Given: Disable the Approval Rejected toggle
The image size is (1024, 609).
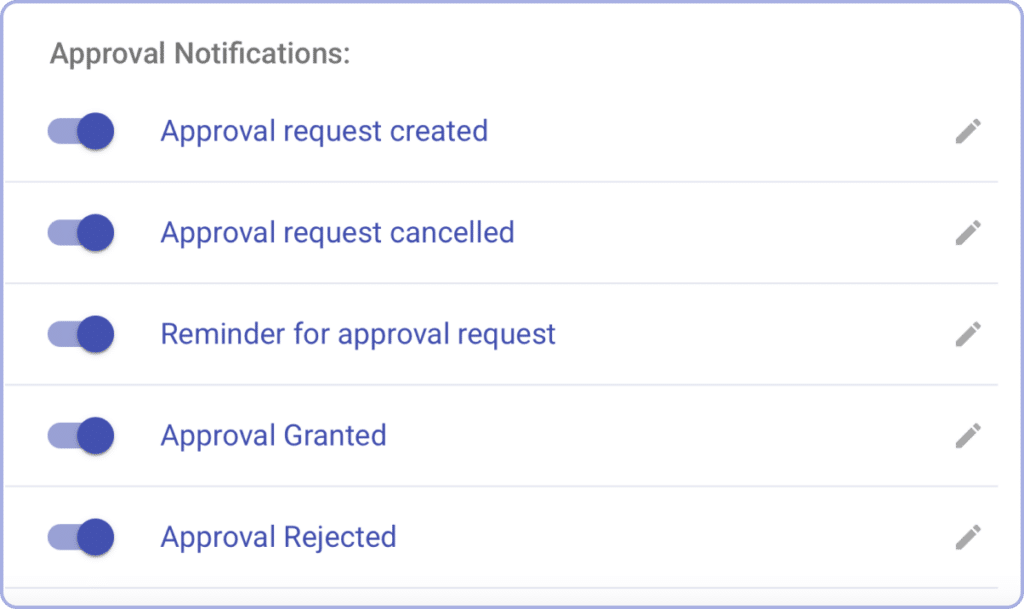Looking at the screenshot, I should [x=80, y=536].
